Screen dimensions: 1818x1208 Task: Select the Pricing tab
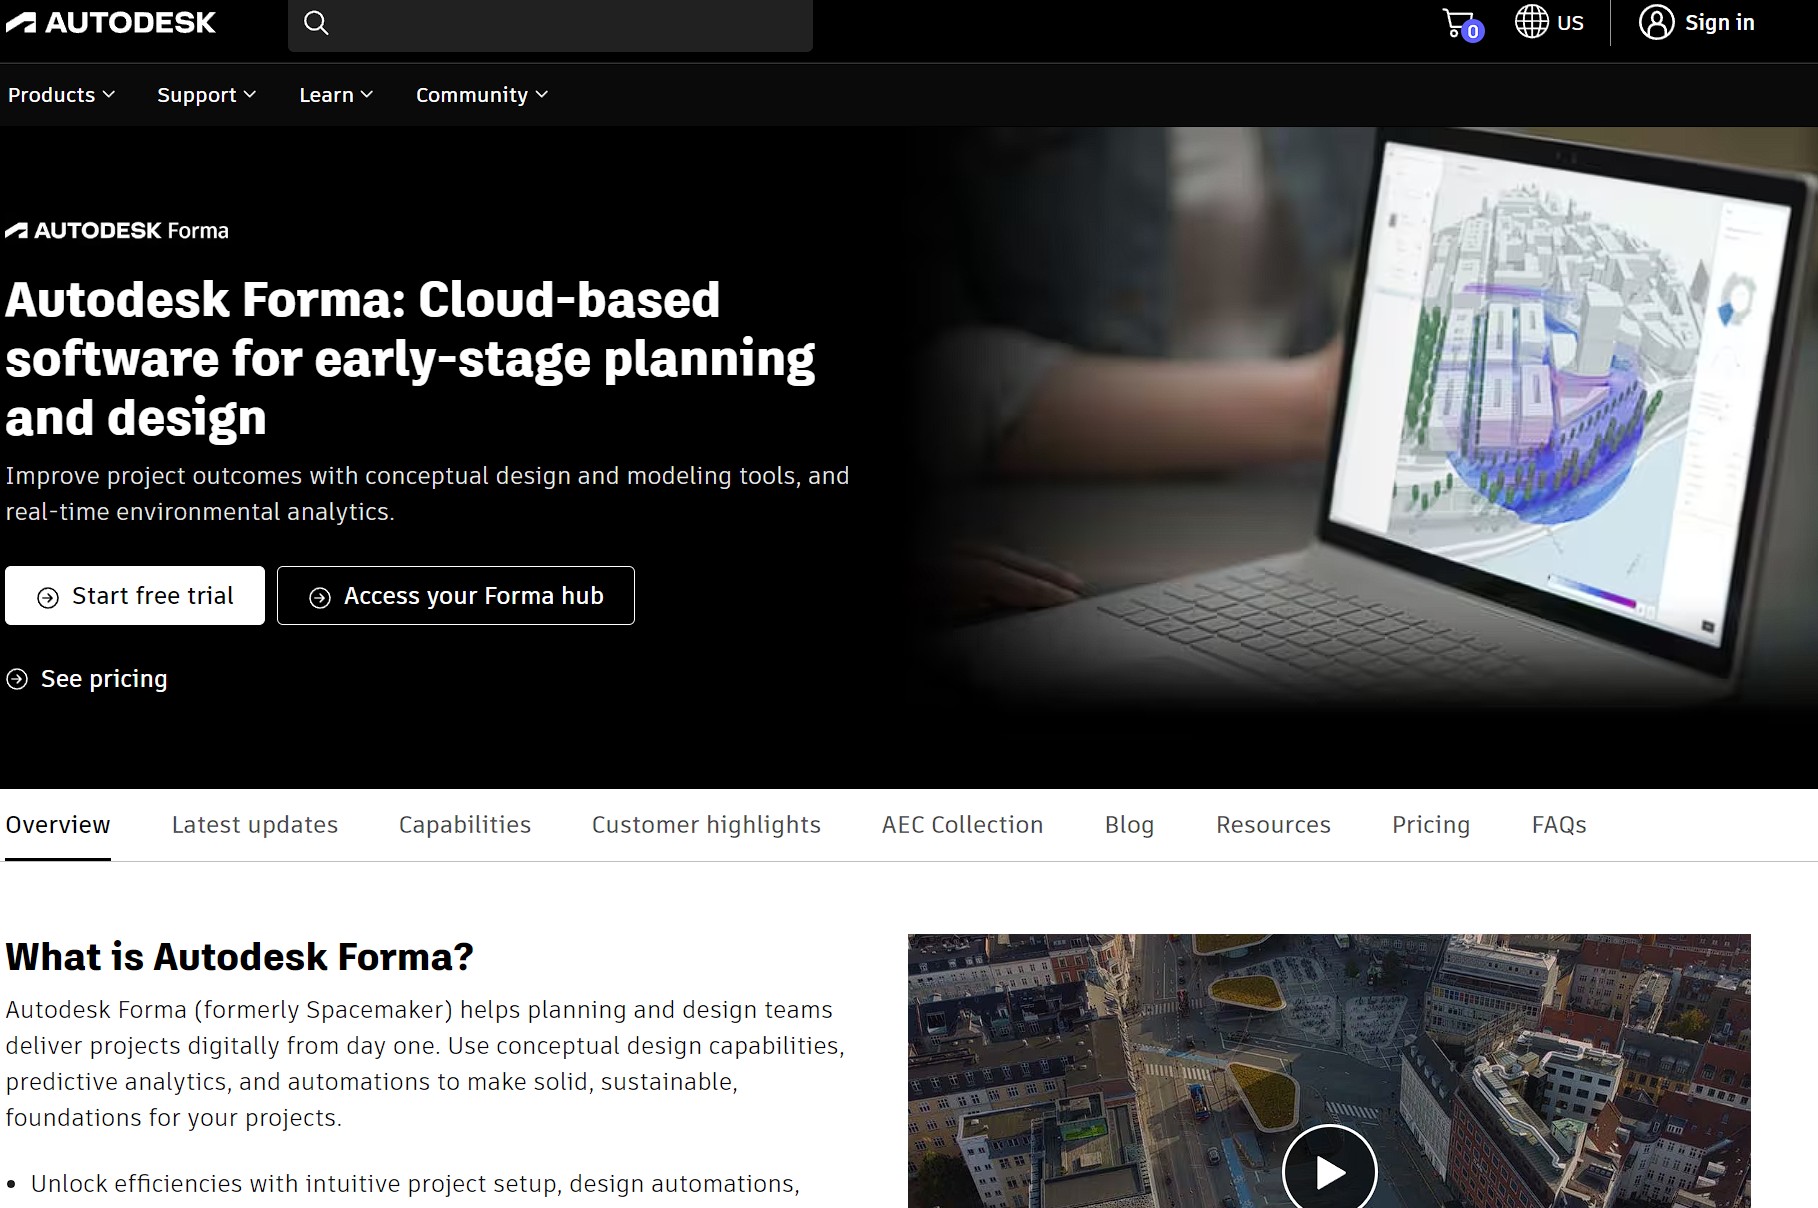click(x=1430, y=824)
